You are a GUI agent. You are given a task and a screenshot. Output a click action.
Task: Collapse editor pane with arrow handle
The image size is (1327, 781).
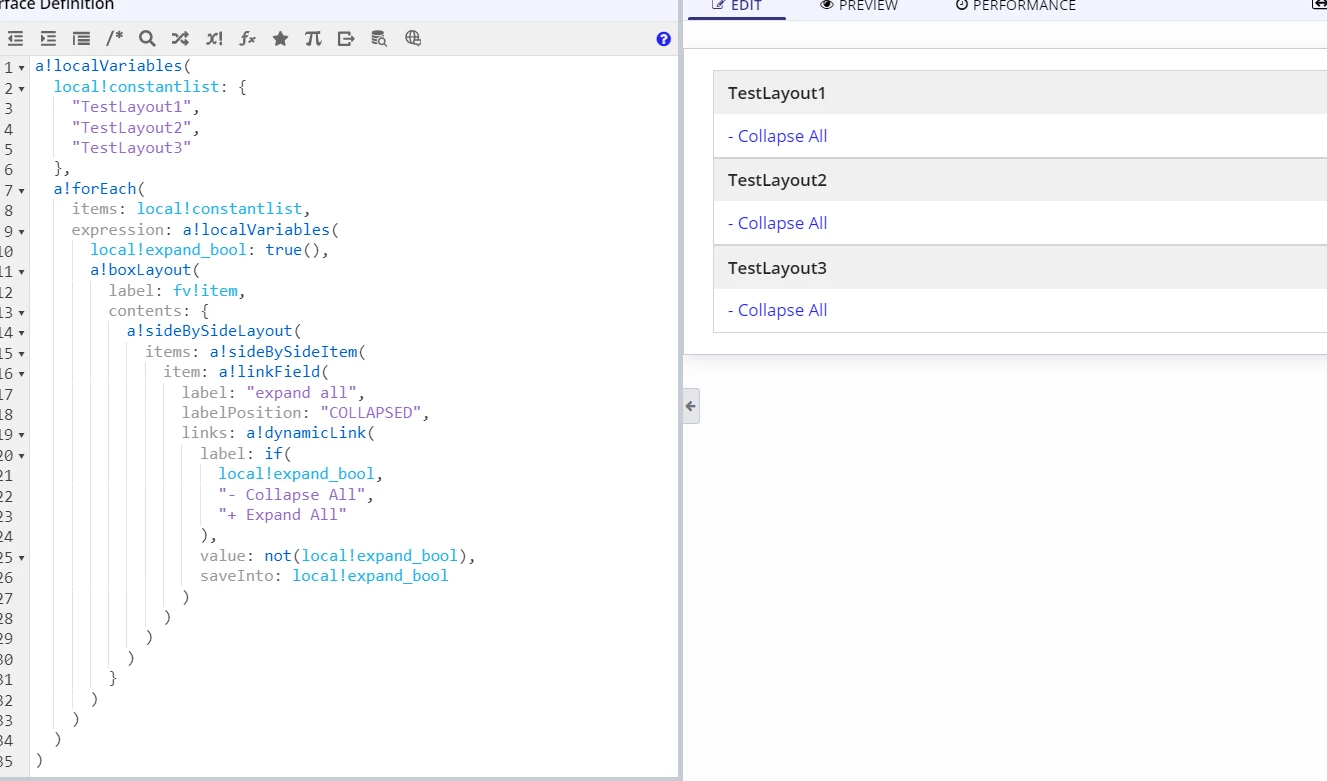691,406
